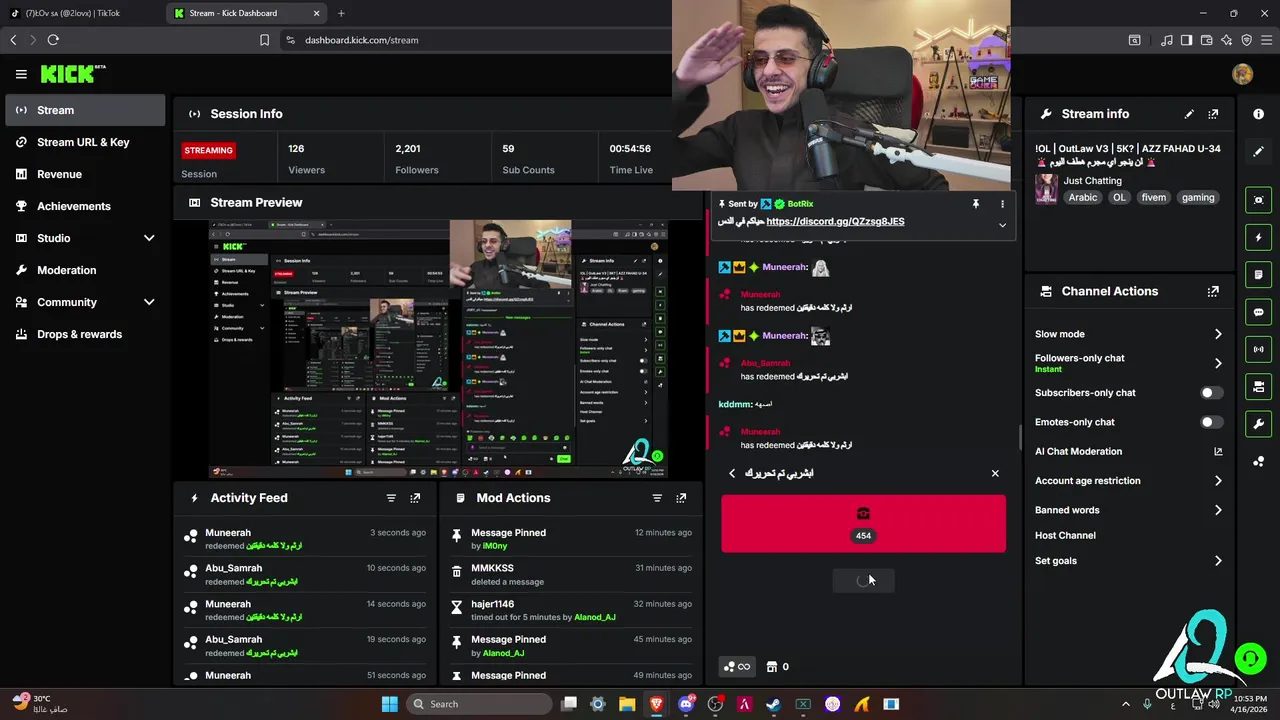This screenshot has height=720, width=1280.
Task: Toggle the mod actions document icon
Action: point(1259,275)
